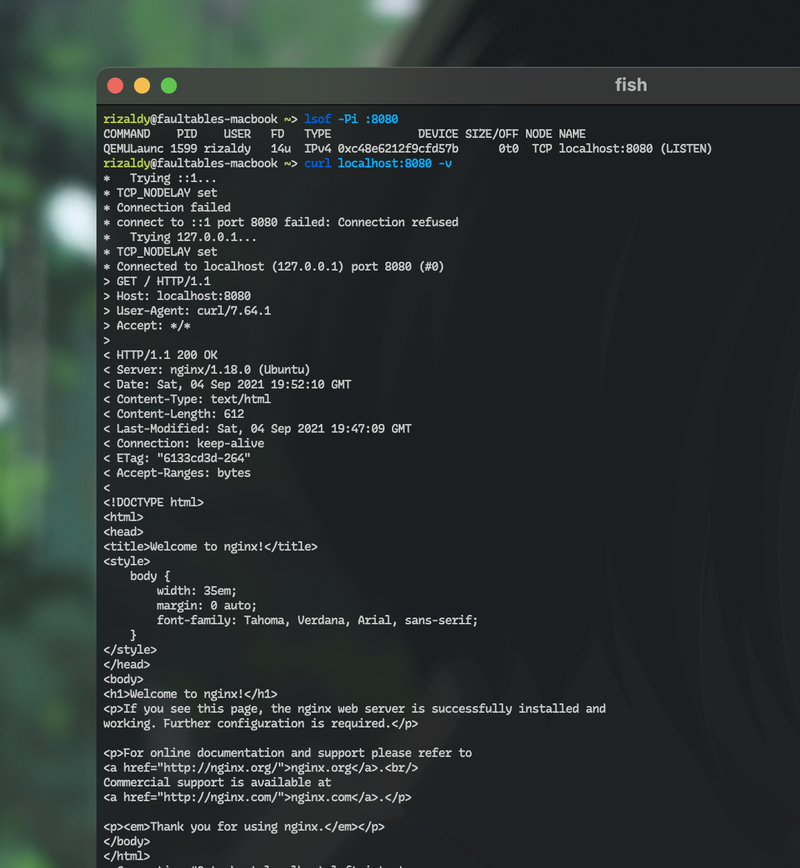
Task: Click 'QEMULaunc' process name in lsof output
Action: (133, 148)
